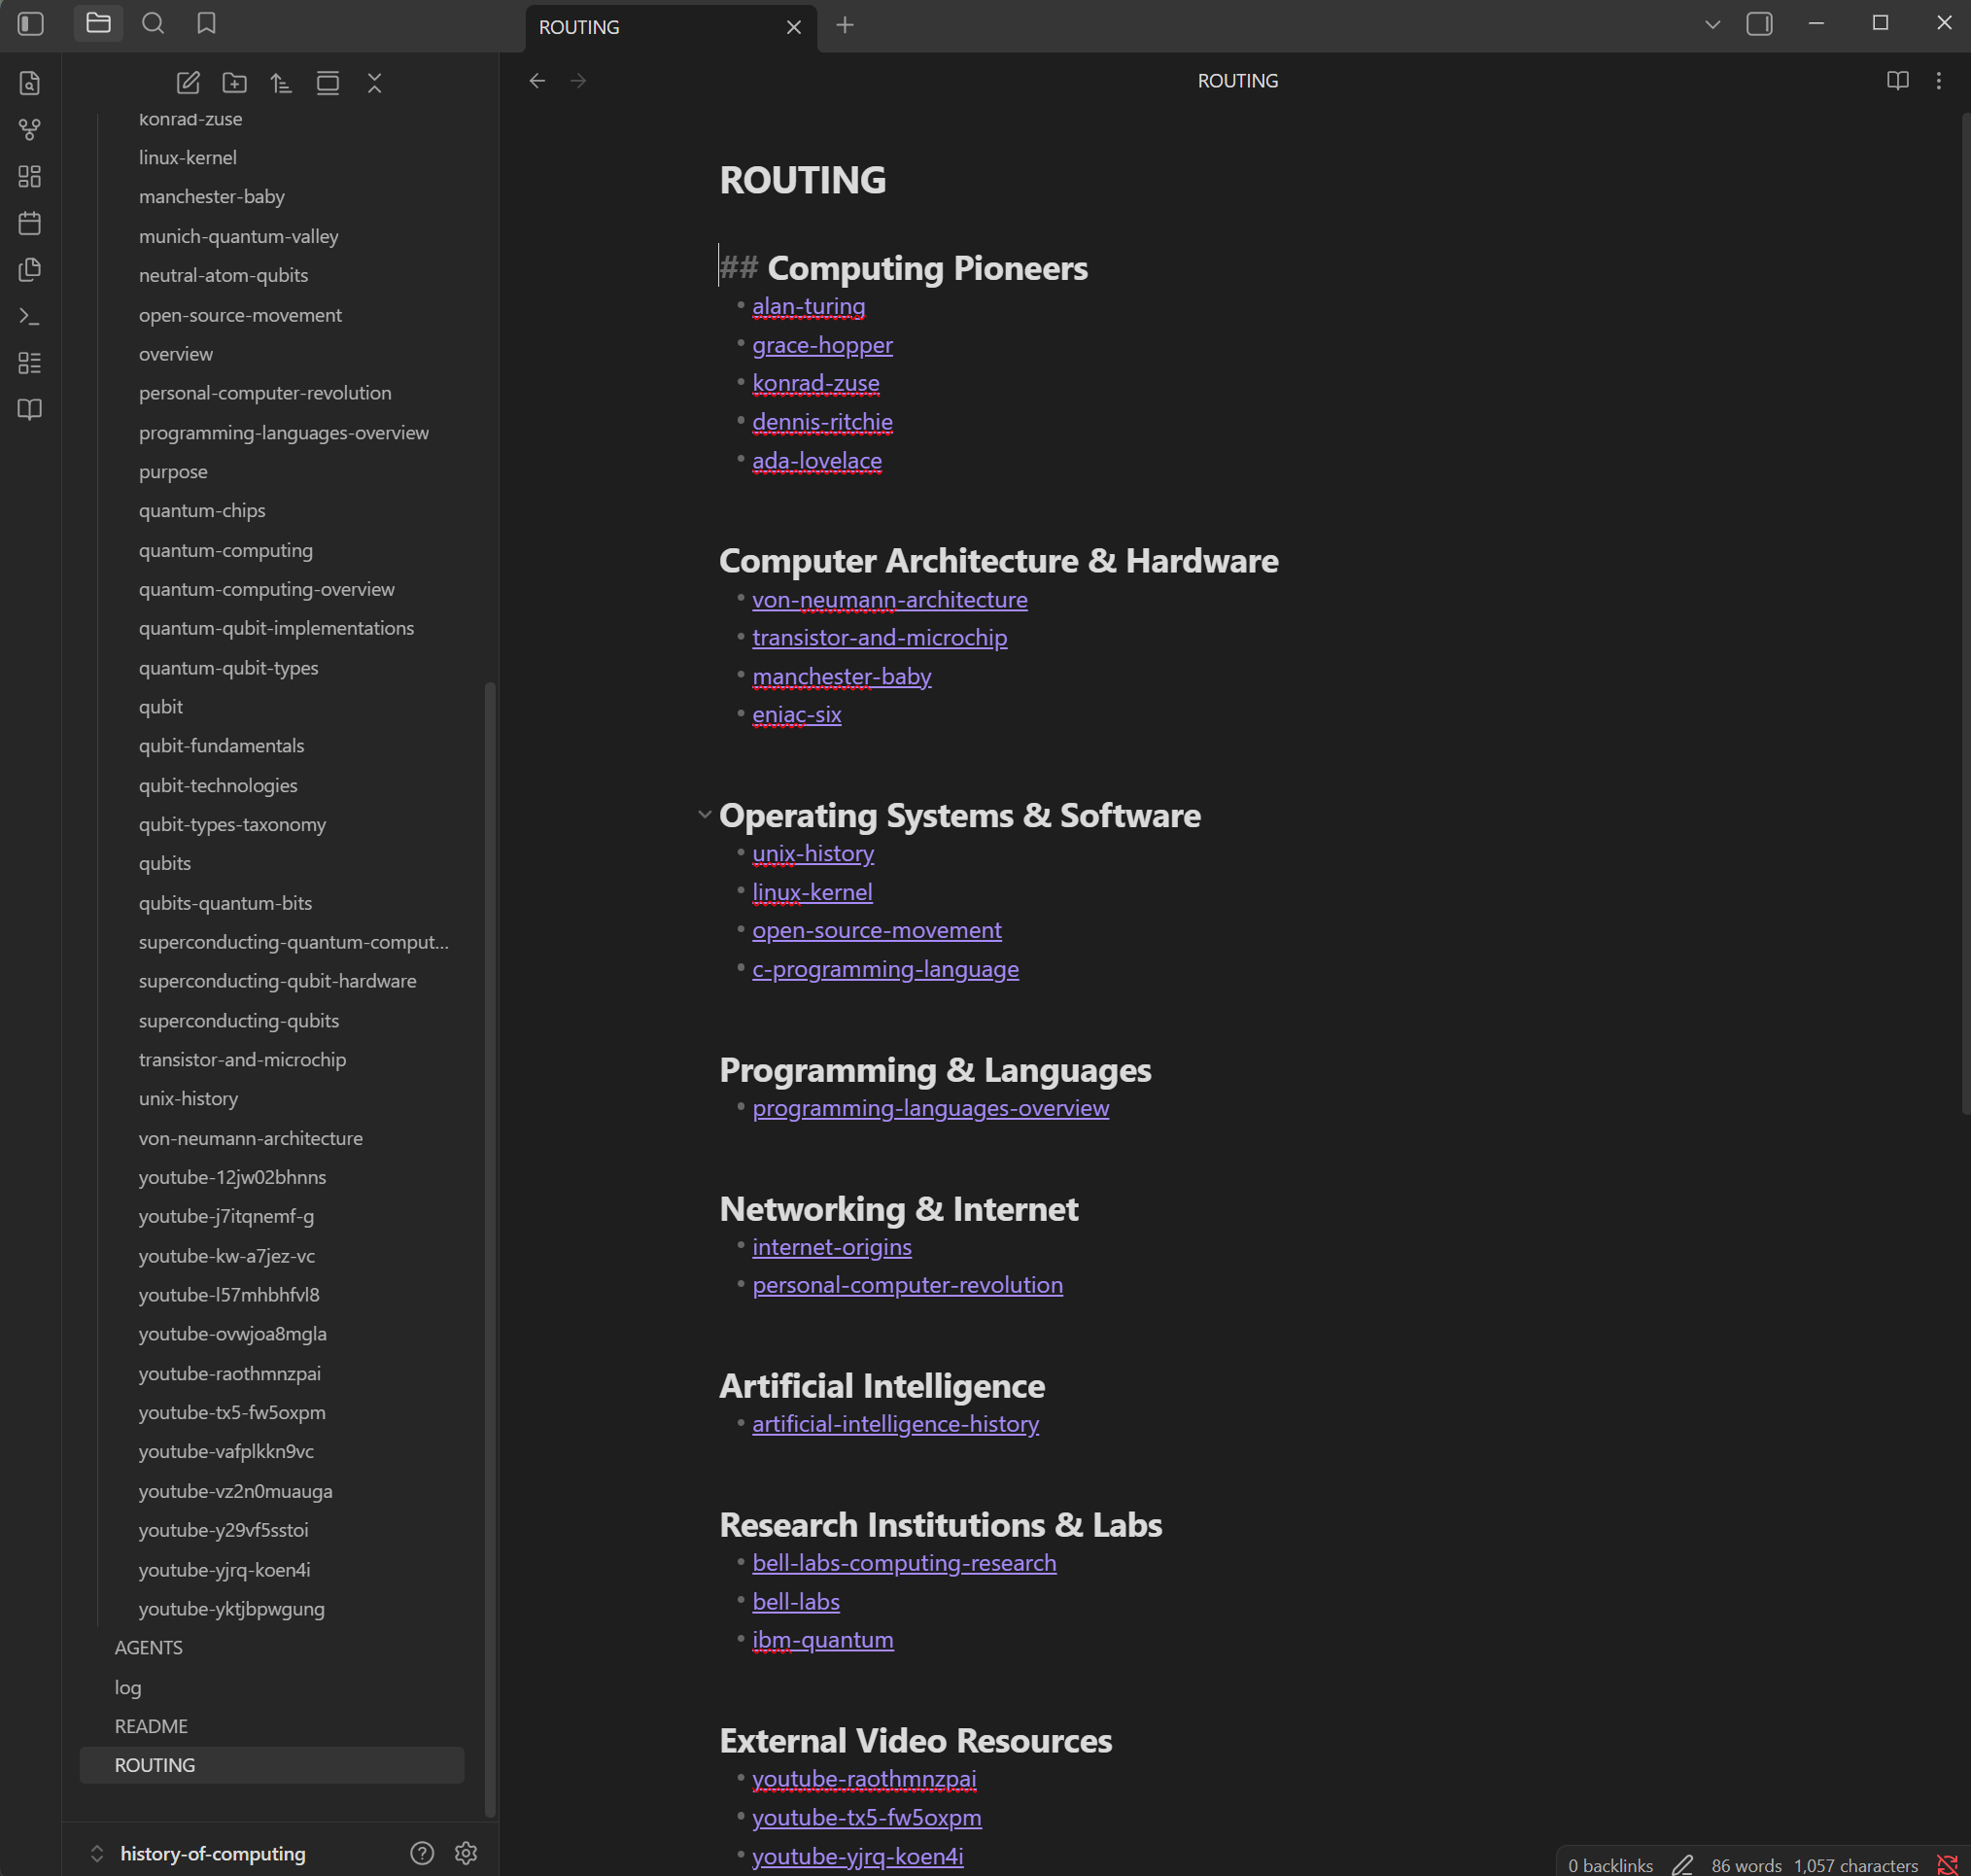Follow the alan-turing link
The width and height of the screenshot is (1971, 1876).
pos(808,307)
